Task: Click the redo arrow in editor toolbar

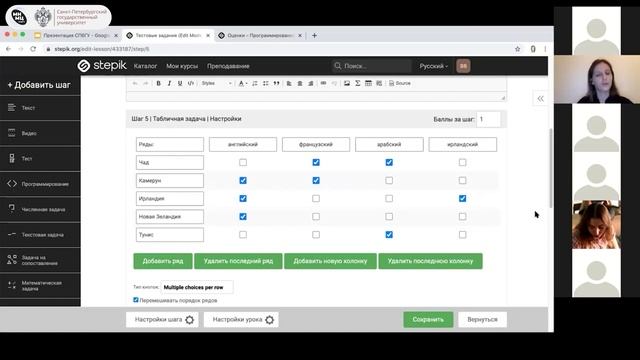Action: click(x=146, y=83)
